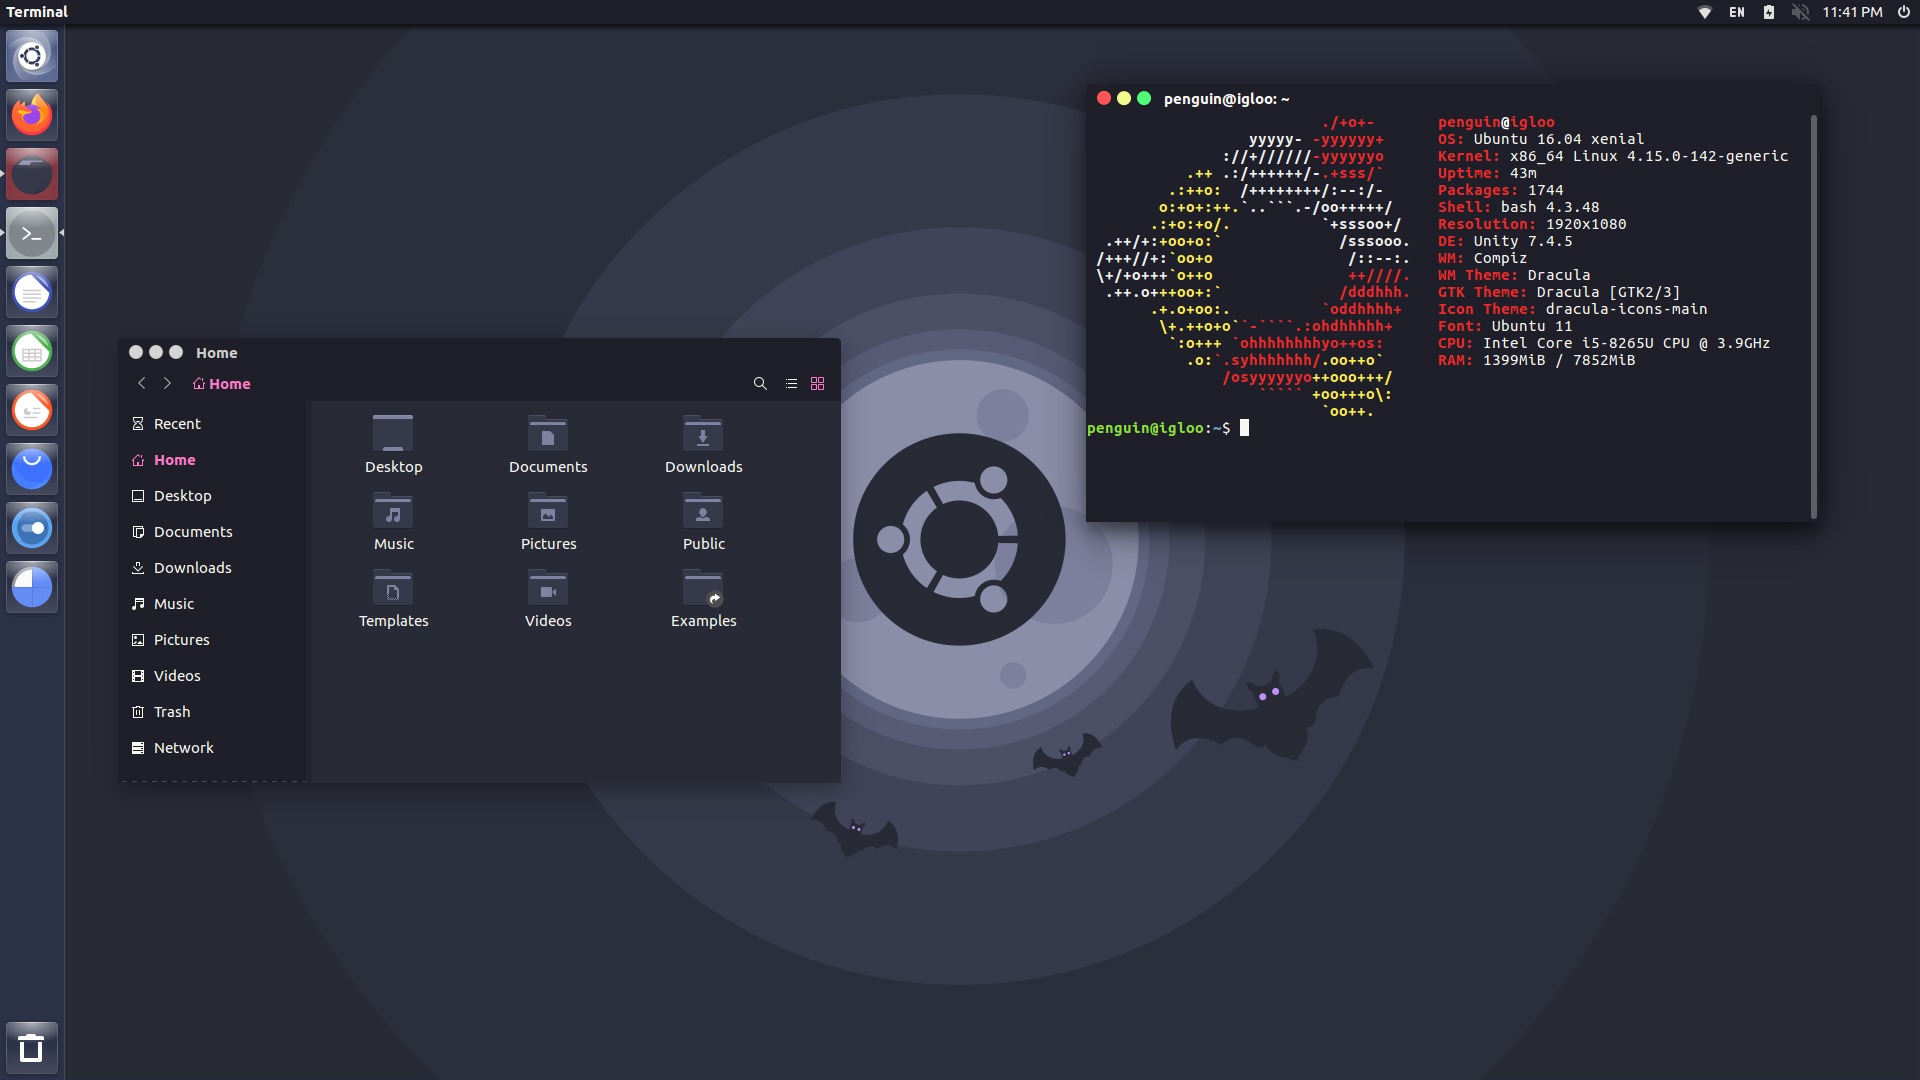Select the Pictures folder icon

pyautogui.click(x=548, y=510)
